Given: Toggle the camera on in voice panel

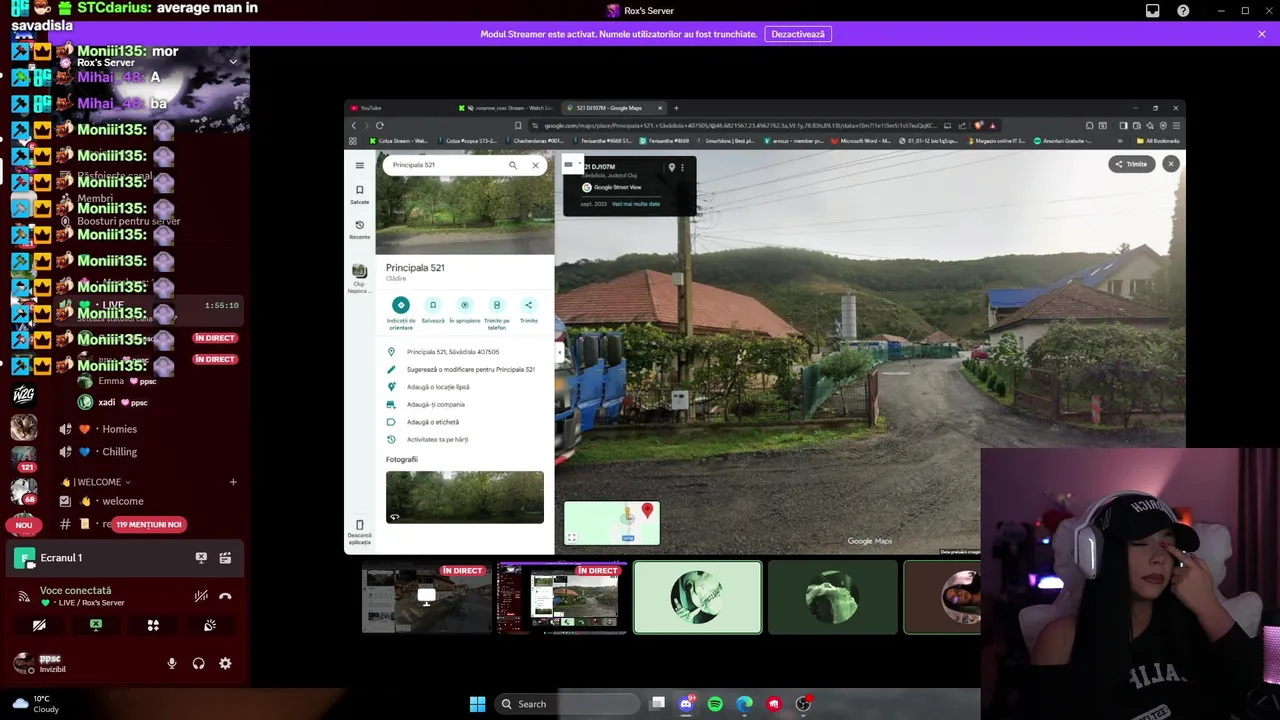Looking at the screenshot, I should tap(39, 625).
